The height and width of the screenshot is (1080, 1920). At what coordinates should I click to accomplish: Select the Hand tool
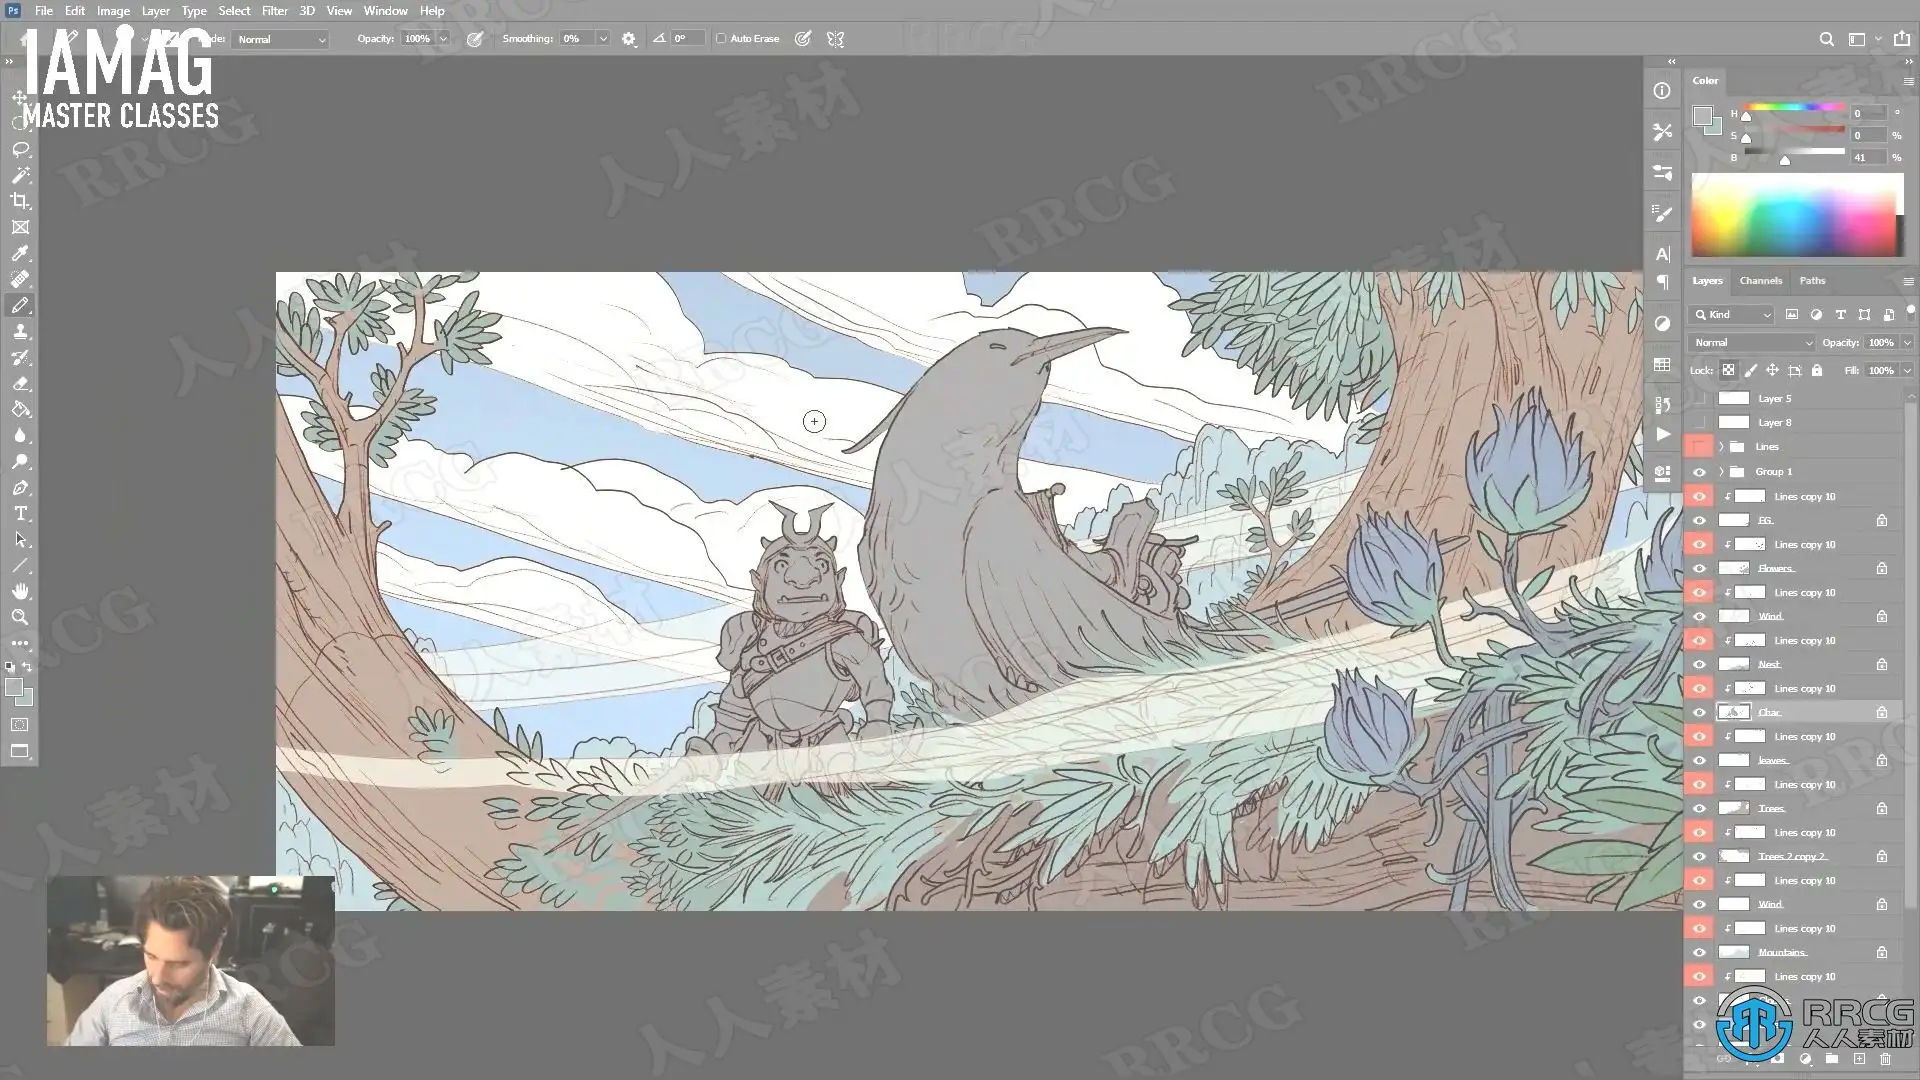click(20, 591)
